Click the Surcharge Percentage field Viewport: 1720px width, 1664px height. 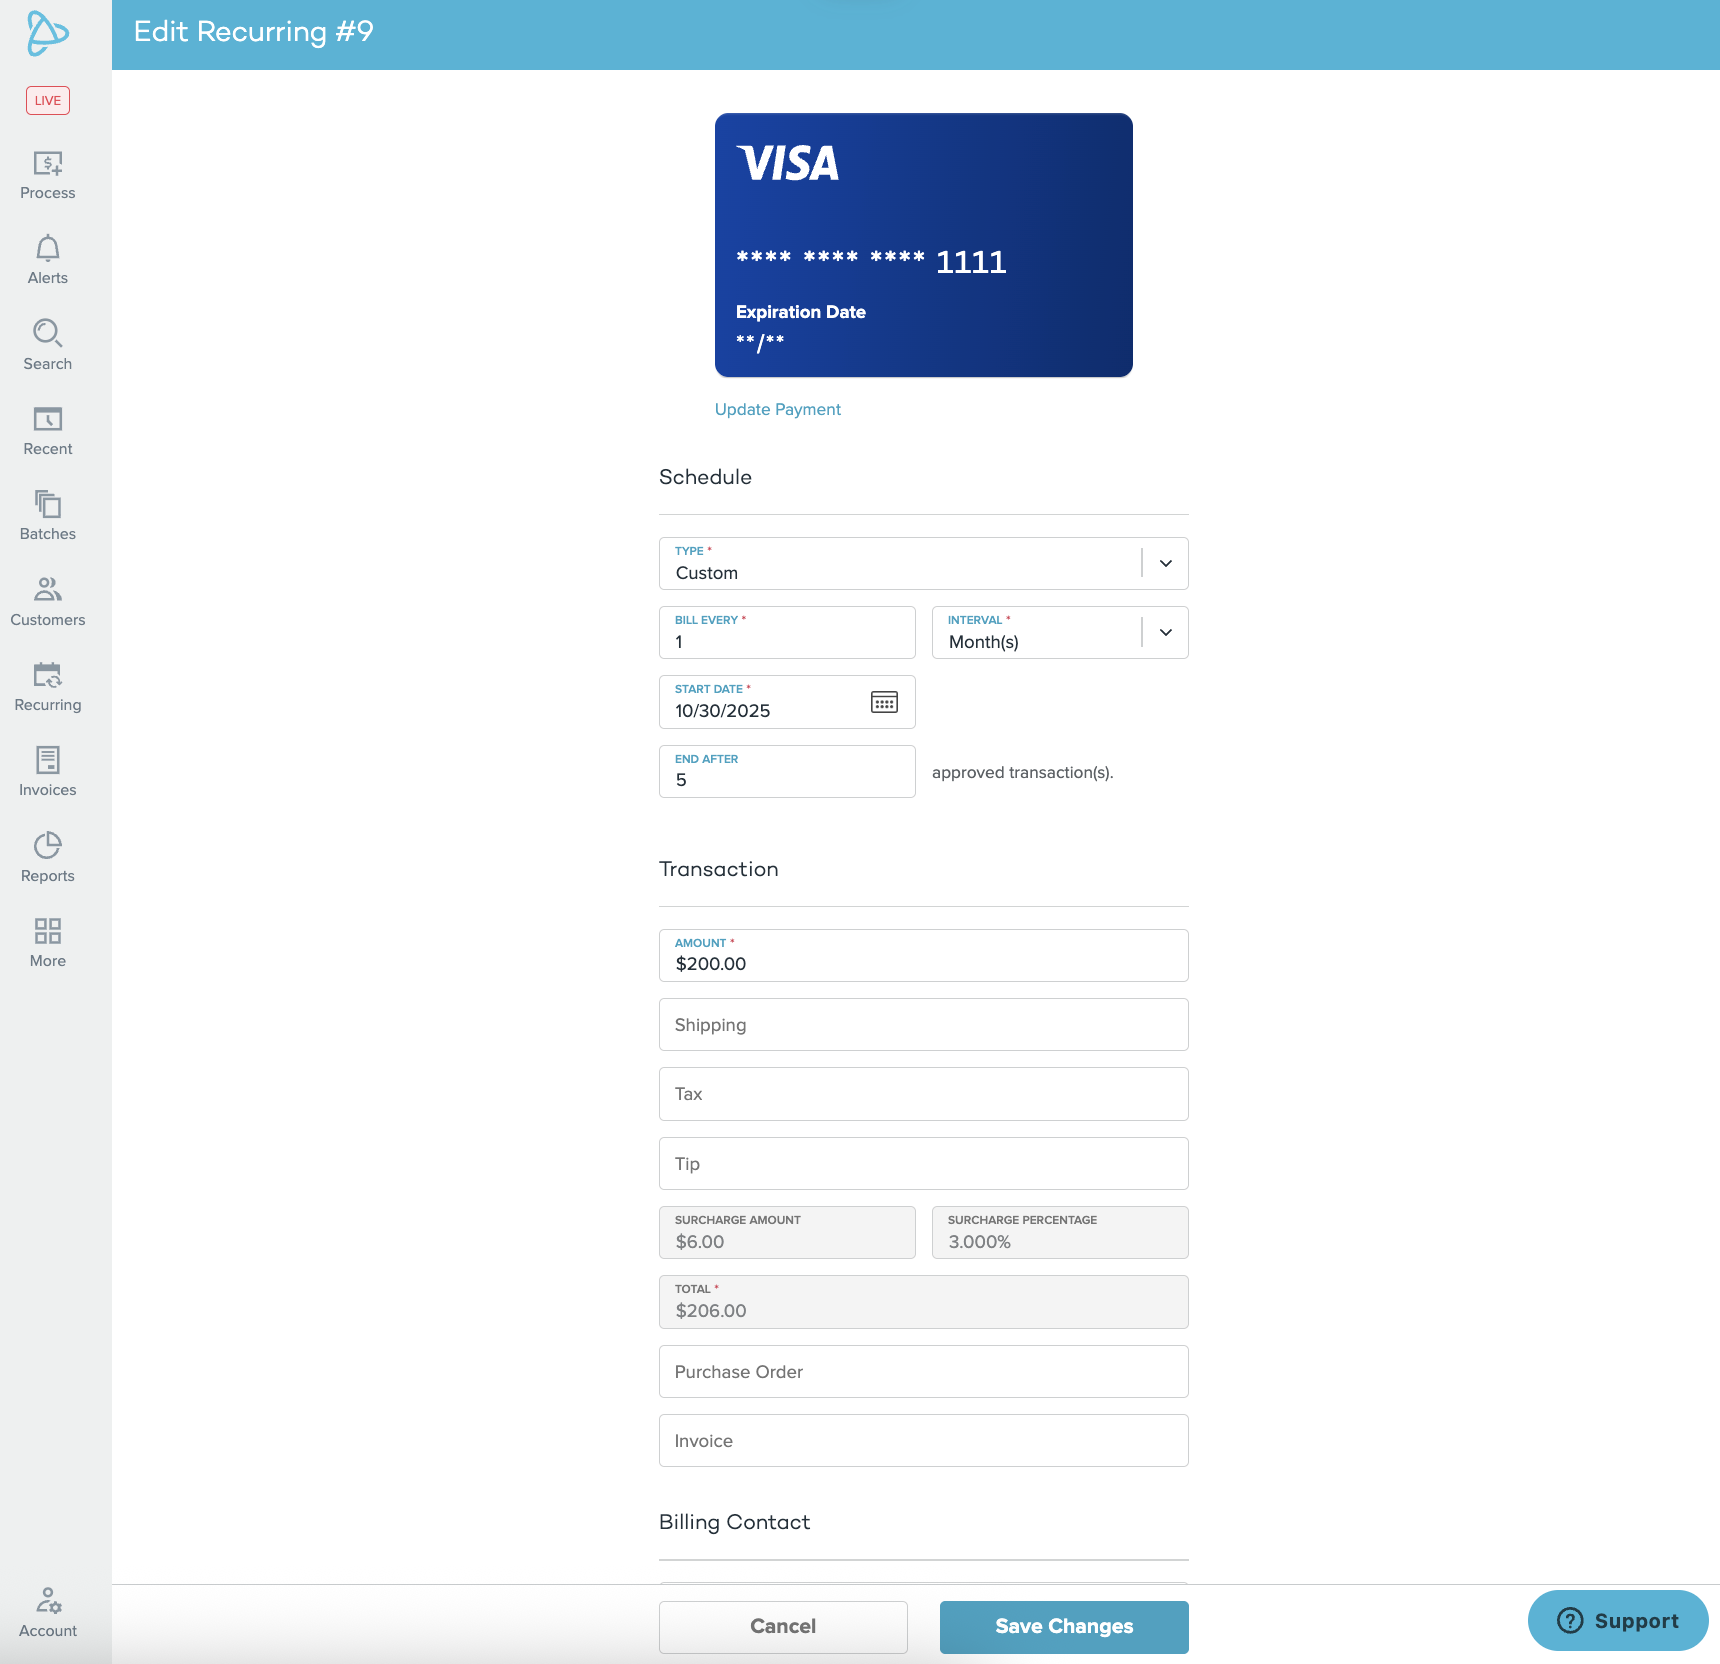(x=1060, y=1232)
